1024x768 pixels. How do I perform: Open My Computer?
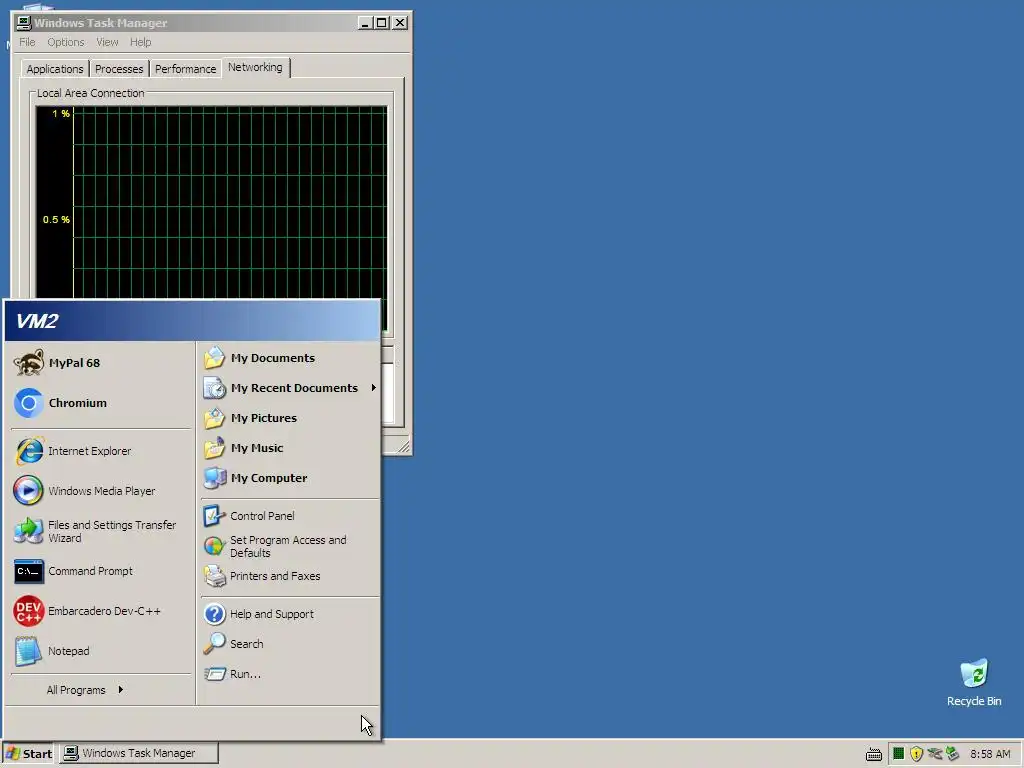(290, 478)
